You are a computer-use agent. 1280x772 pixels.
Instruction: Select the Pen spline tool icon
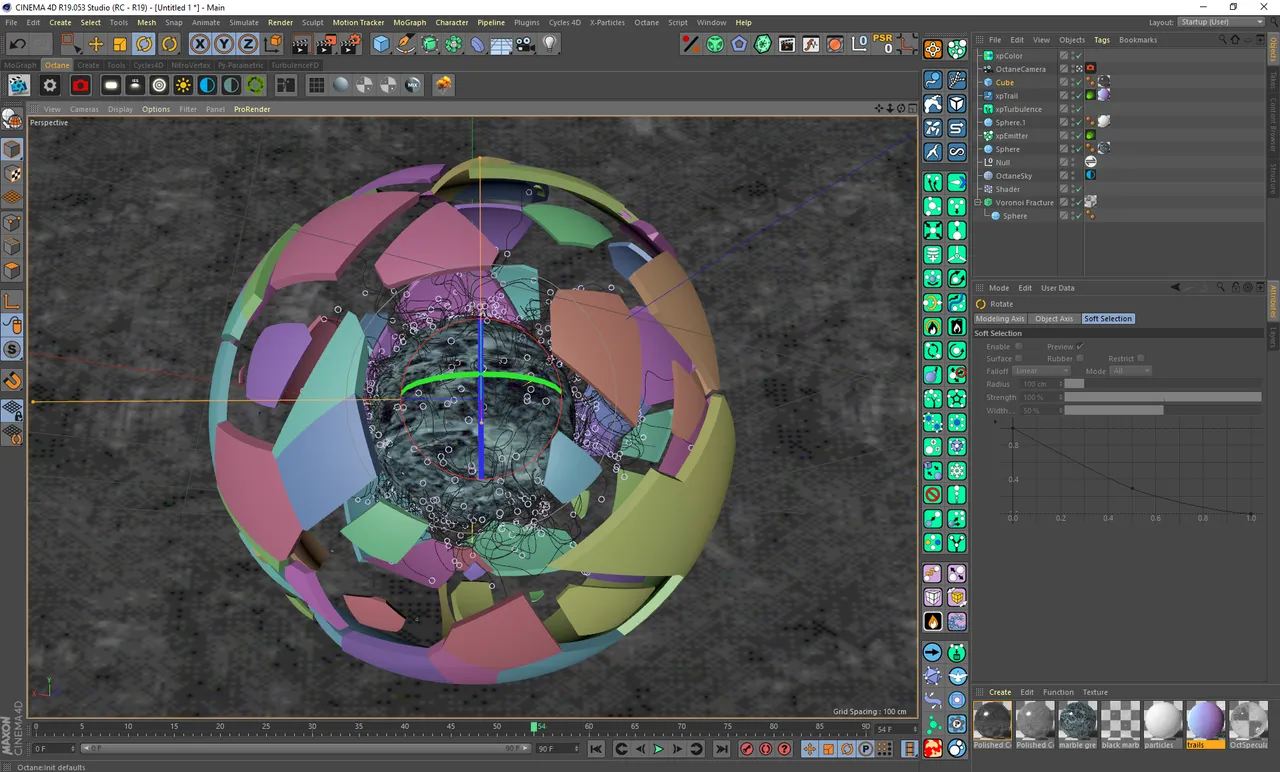pos(405,44)
